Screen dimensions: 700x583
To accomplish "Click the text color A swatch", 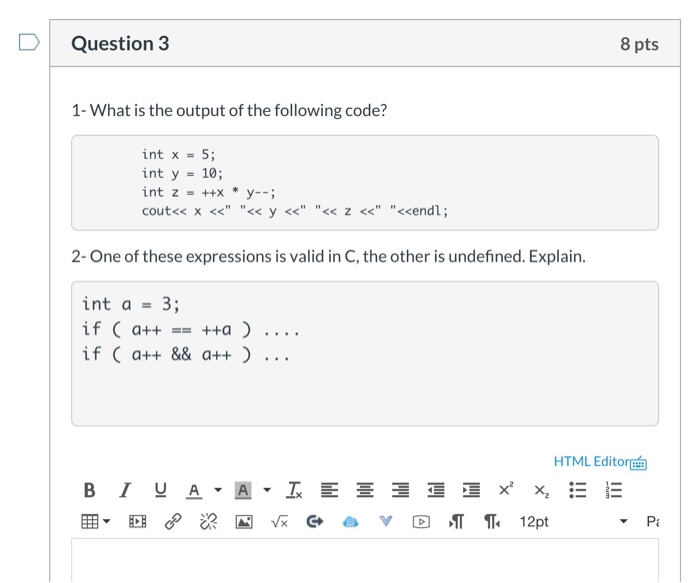I will tap(194, 490).
